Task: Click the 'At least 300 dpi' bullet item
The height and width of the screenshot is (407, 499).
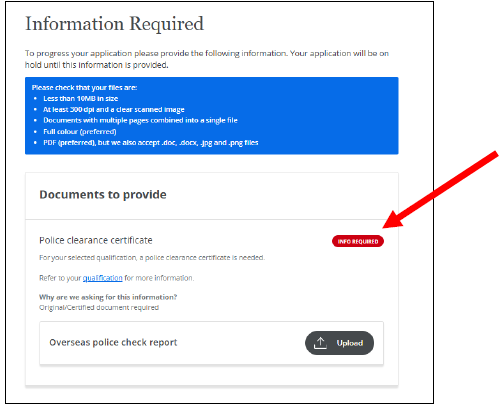Action: (x=114, y=110)
